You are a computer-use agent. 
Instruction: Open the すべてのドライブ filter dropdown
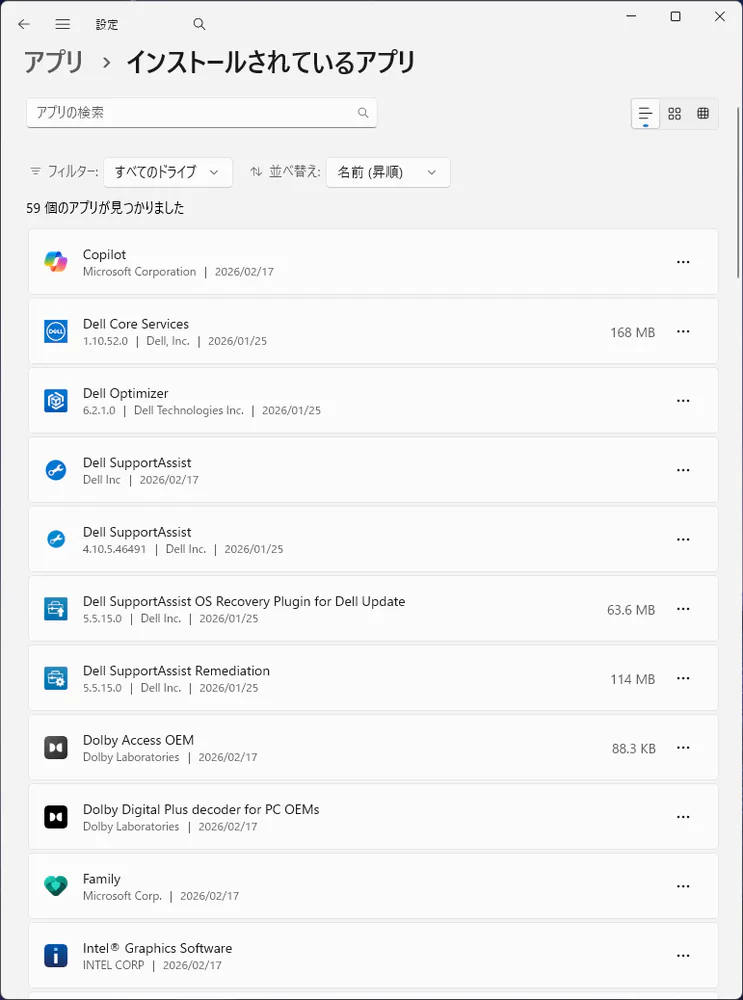168,172
